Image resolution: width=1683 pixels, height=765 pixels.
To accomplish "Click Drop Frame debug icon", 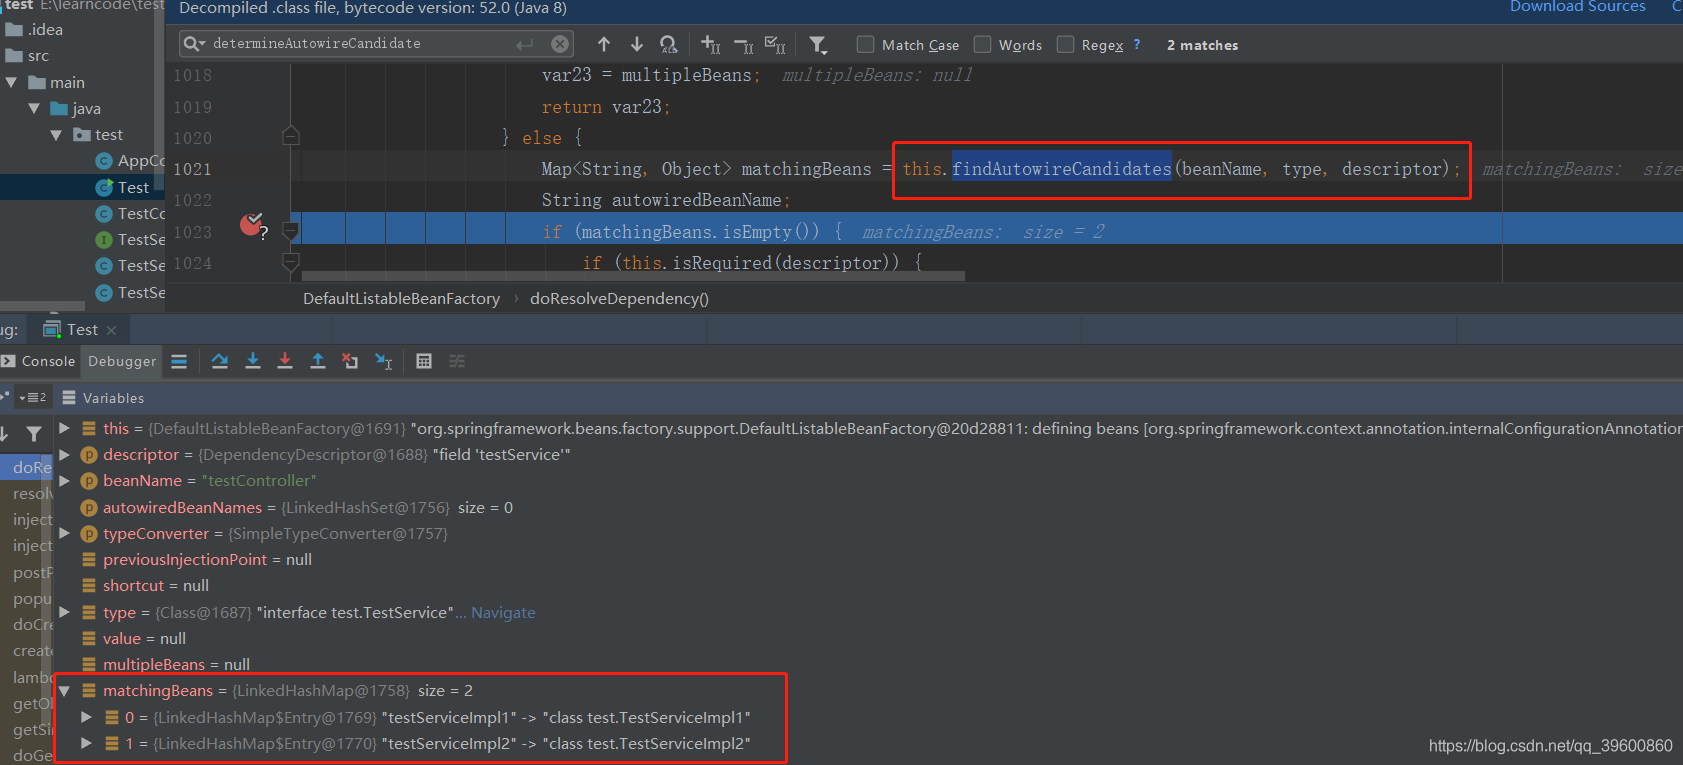I will pos(350,361).
